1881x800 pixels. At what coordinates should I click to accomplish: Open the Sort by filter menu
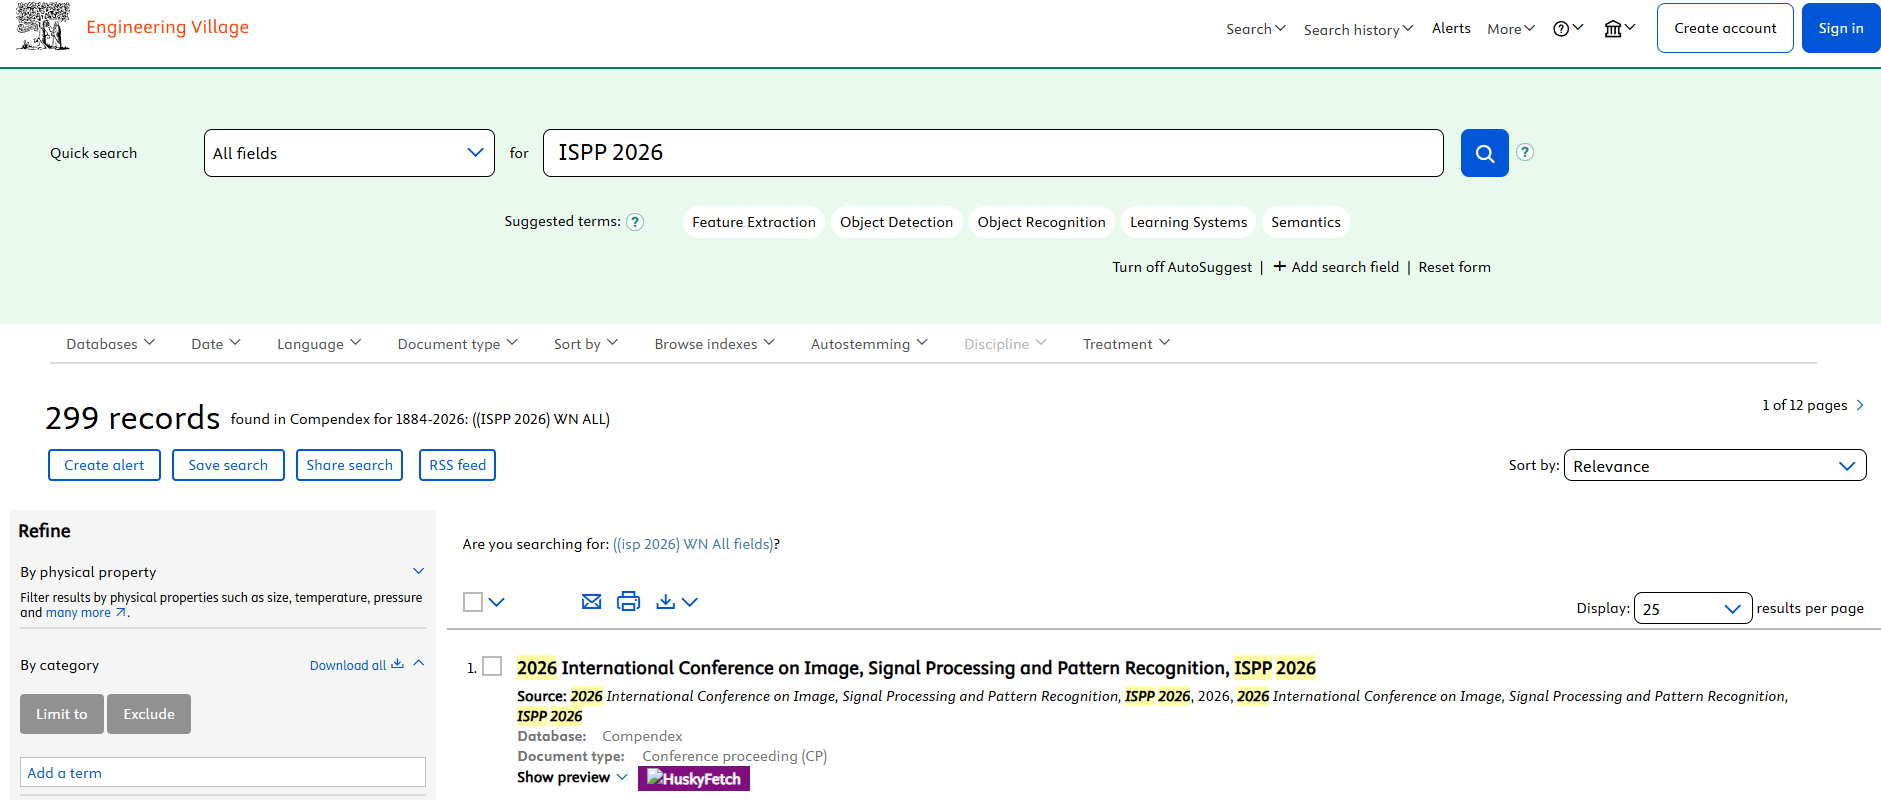pos(586,344)
